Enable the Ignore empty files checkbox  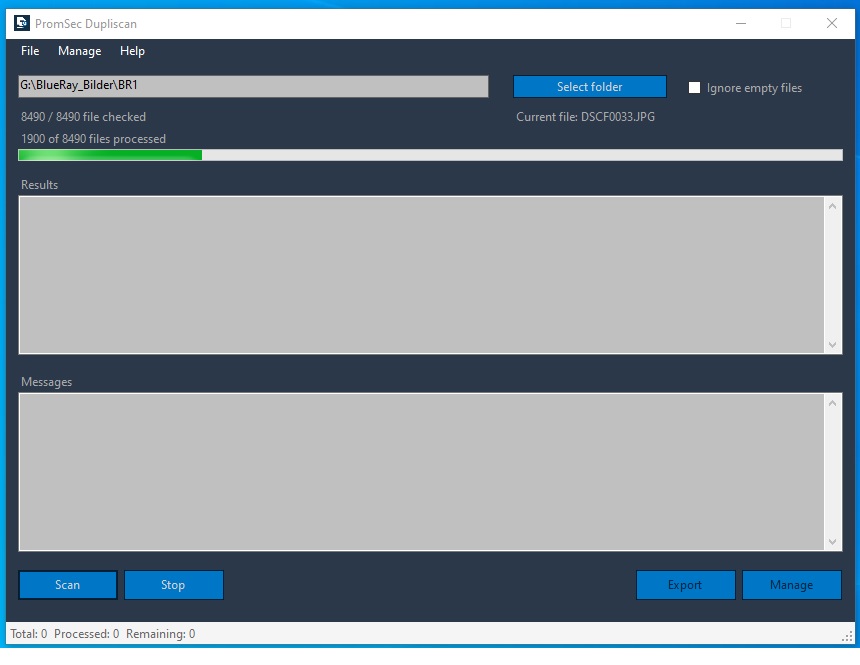pos(695,88)
